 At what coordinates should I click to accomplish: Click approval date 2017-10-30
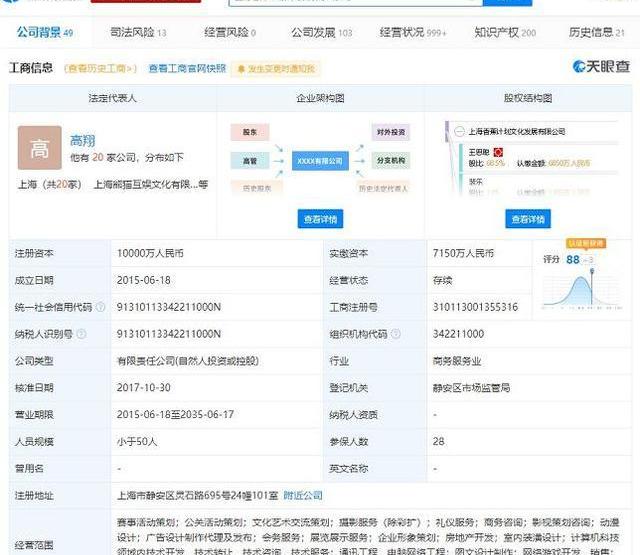coord(144,388)
